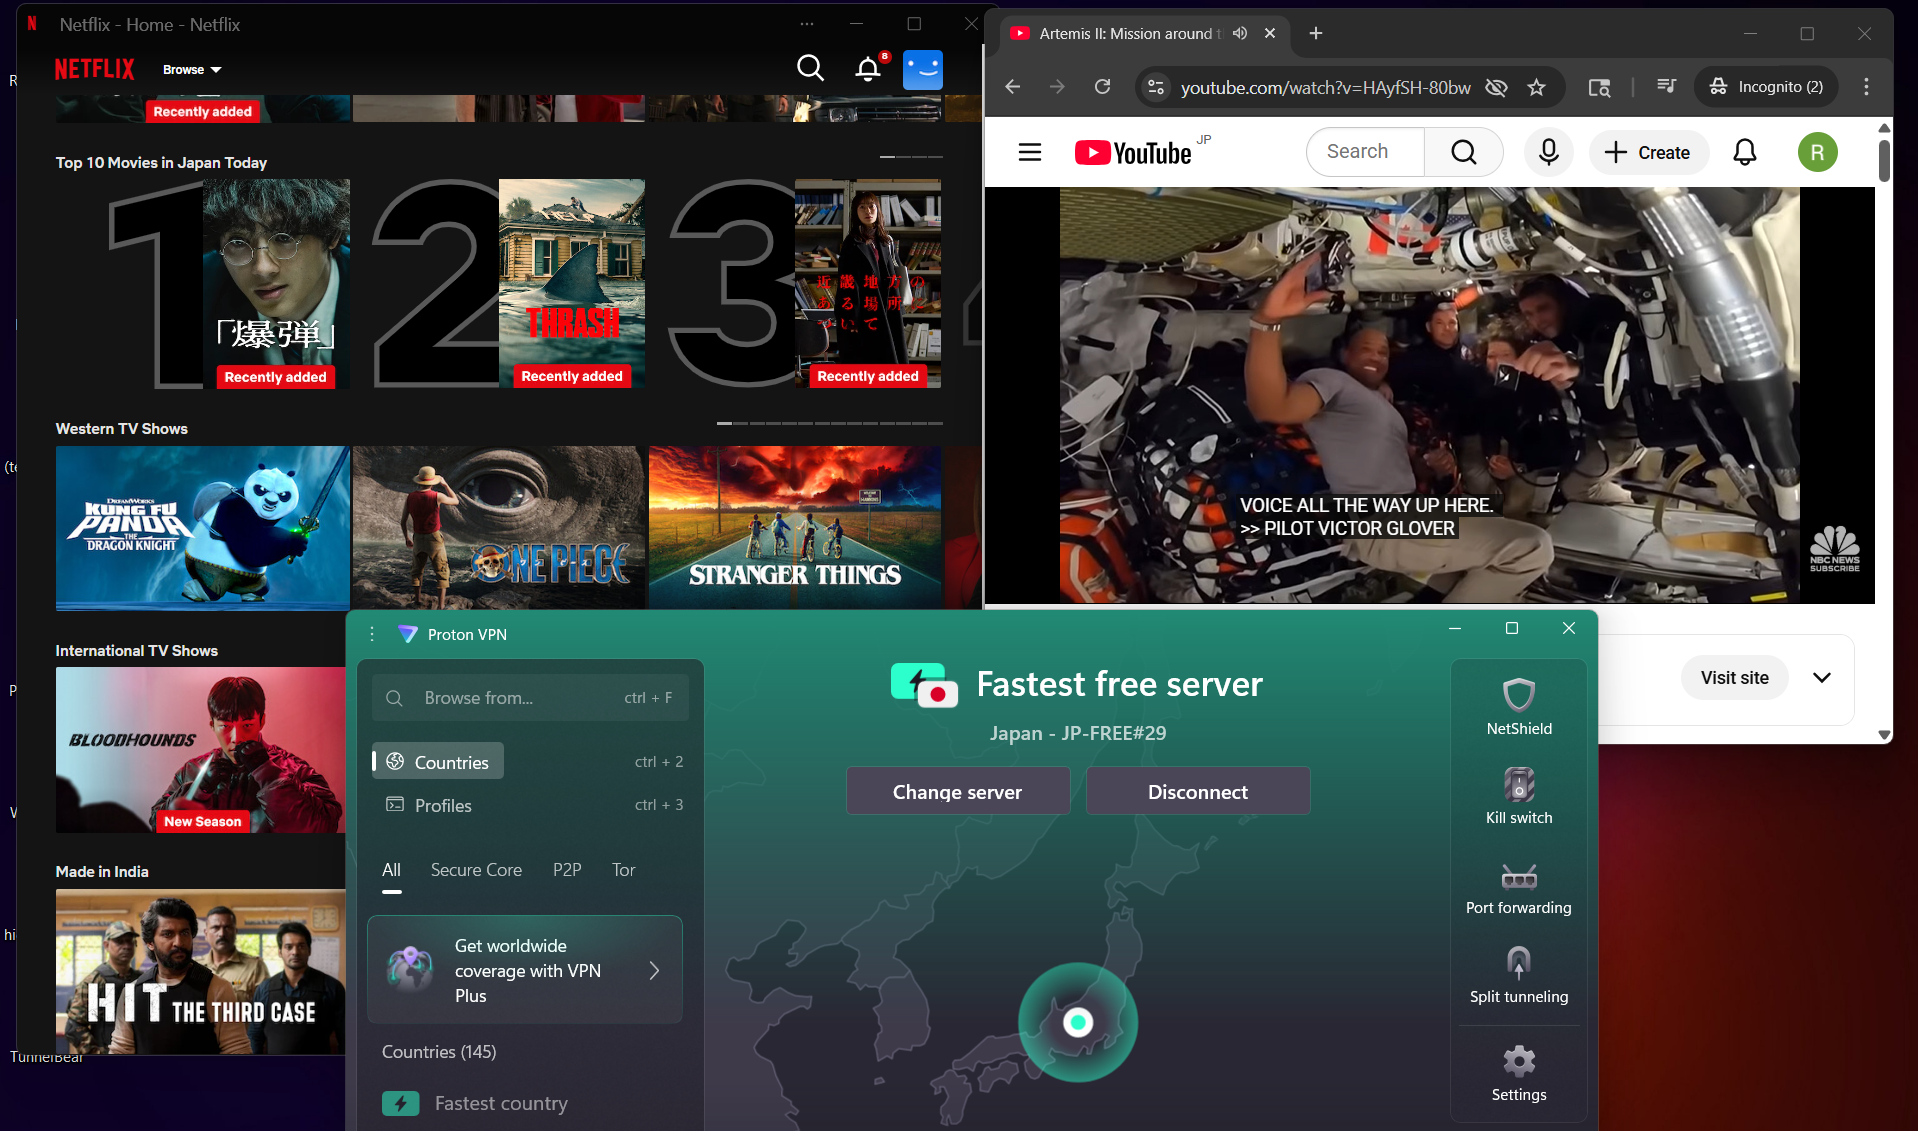The width and height of the screenshot is (1918, 1131).
Task: Open Kung Fu Panda Dragon Knight thumbnail
Action: tap(203, 528)
